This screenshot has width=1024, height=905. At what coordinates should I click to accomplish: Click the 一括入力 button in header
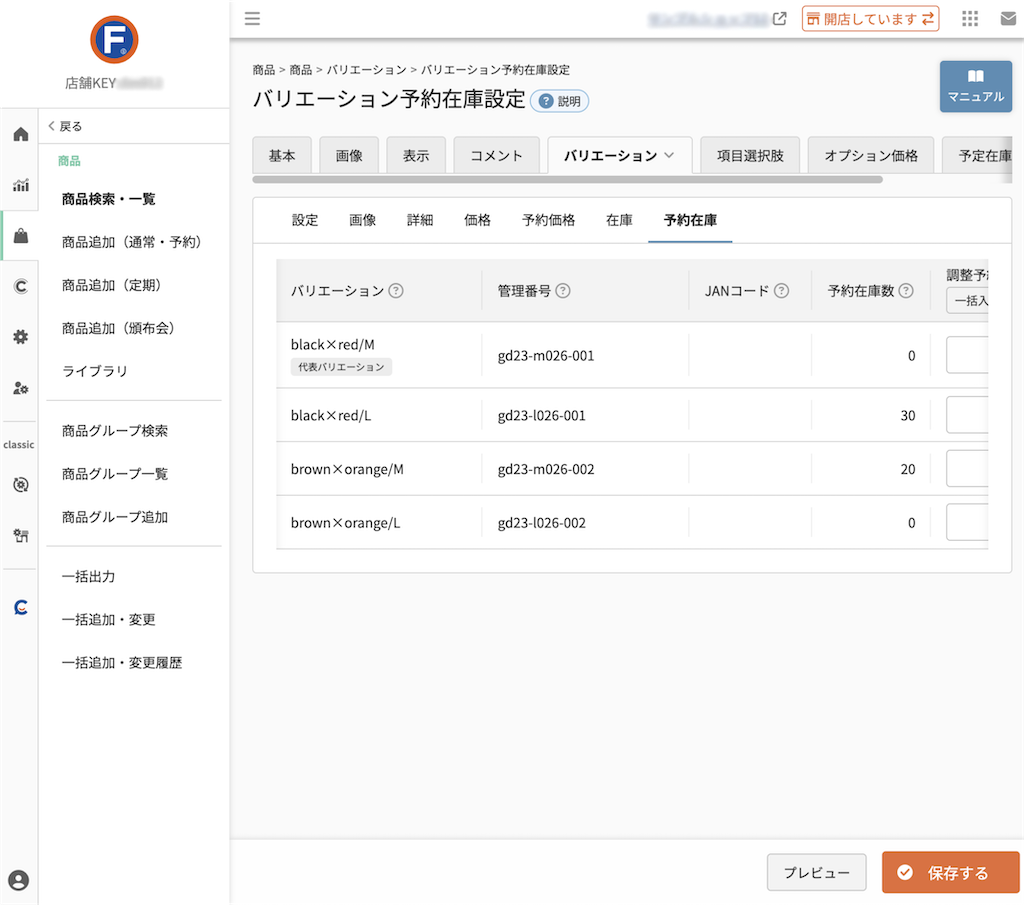point(968,301)
